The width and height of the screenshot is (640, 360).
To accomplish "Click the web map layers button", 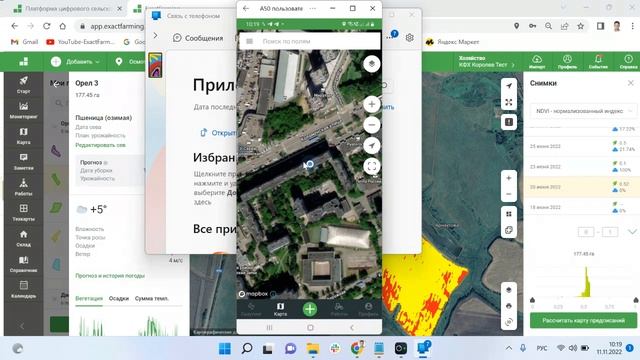I will (x=509, y=290).
